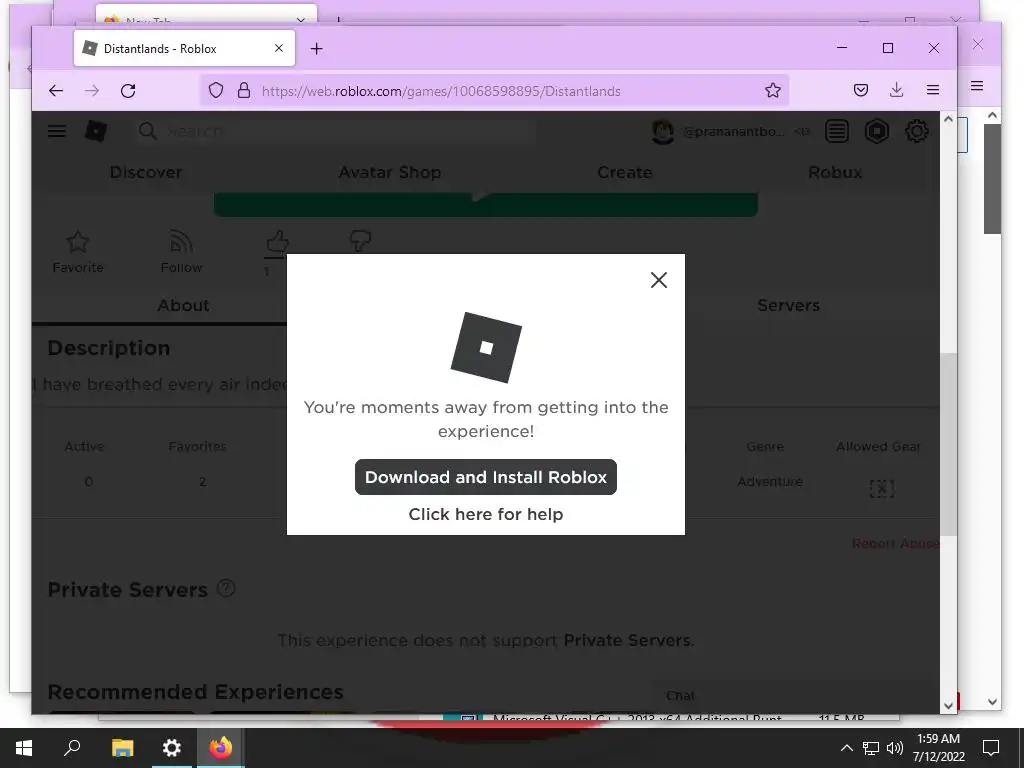Go back in Firefox

56,91
